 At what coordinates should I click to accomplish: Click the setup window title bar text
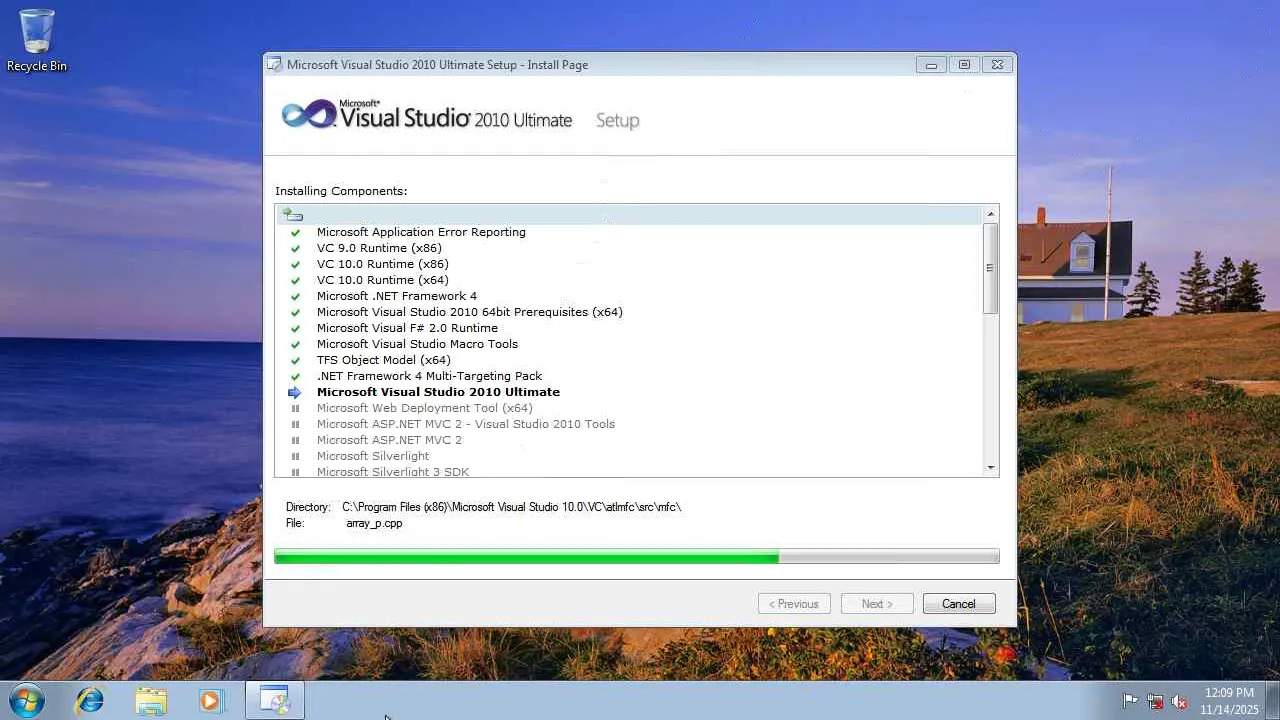437,65
